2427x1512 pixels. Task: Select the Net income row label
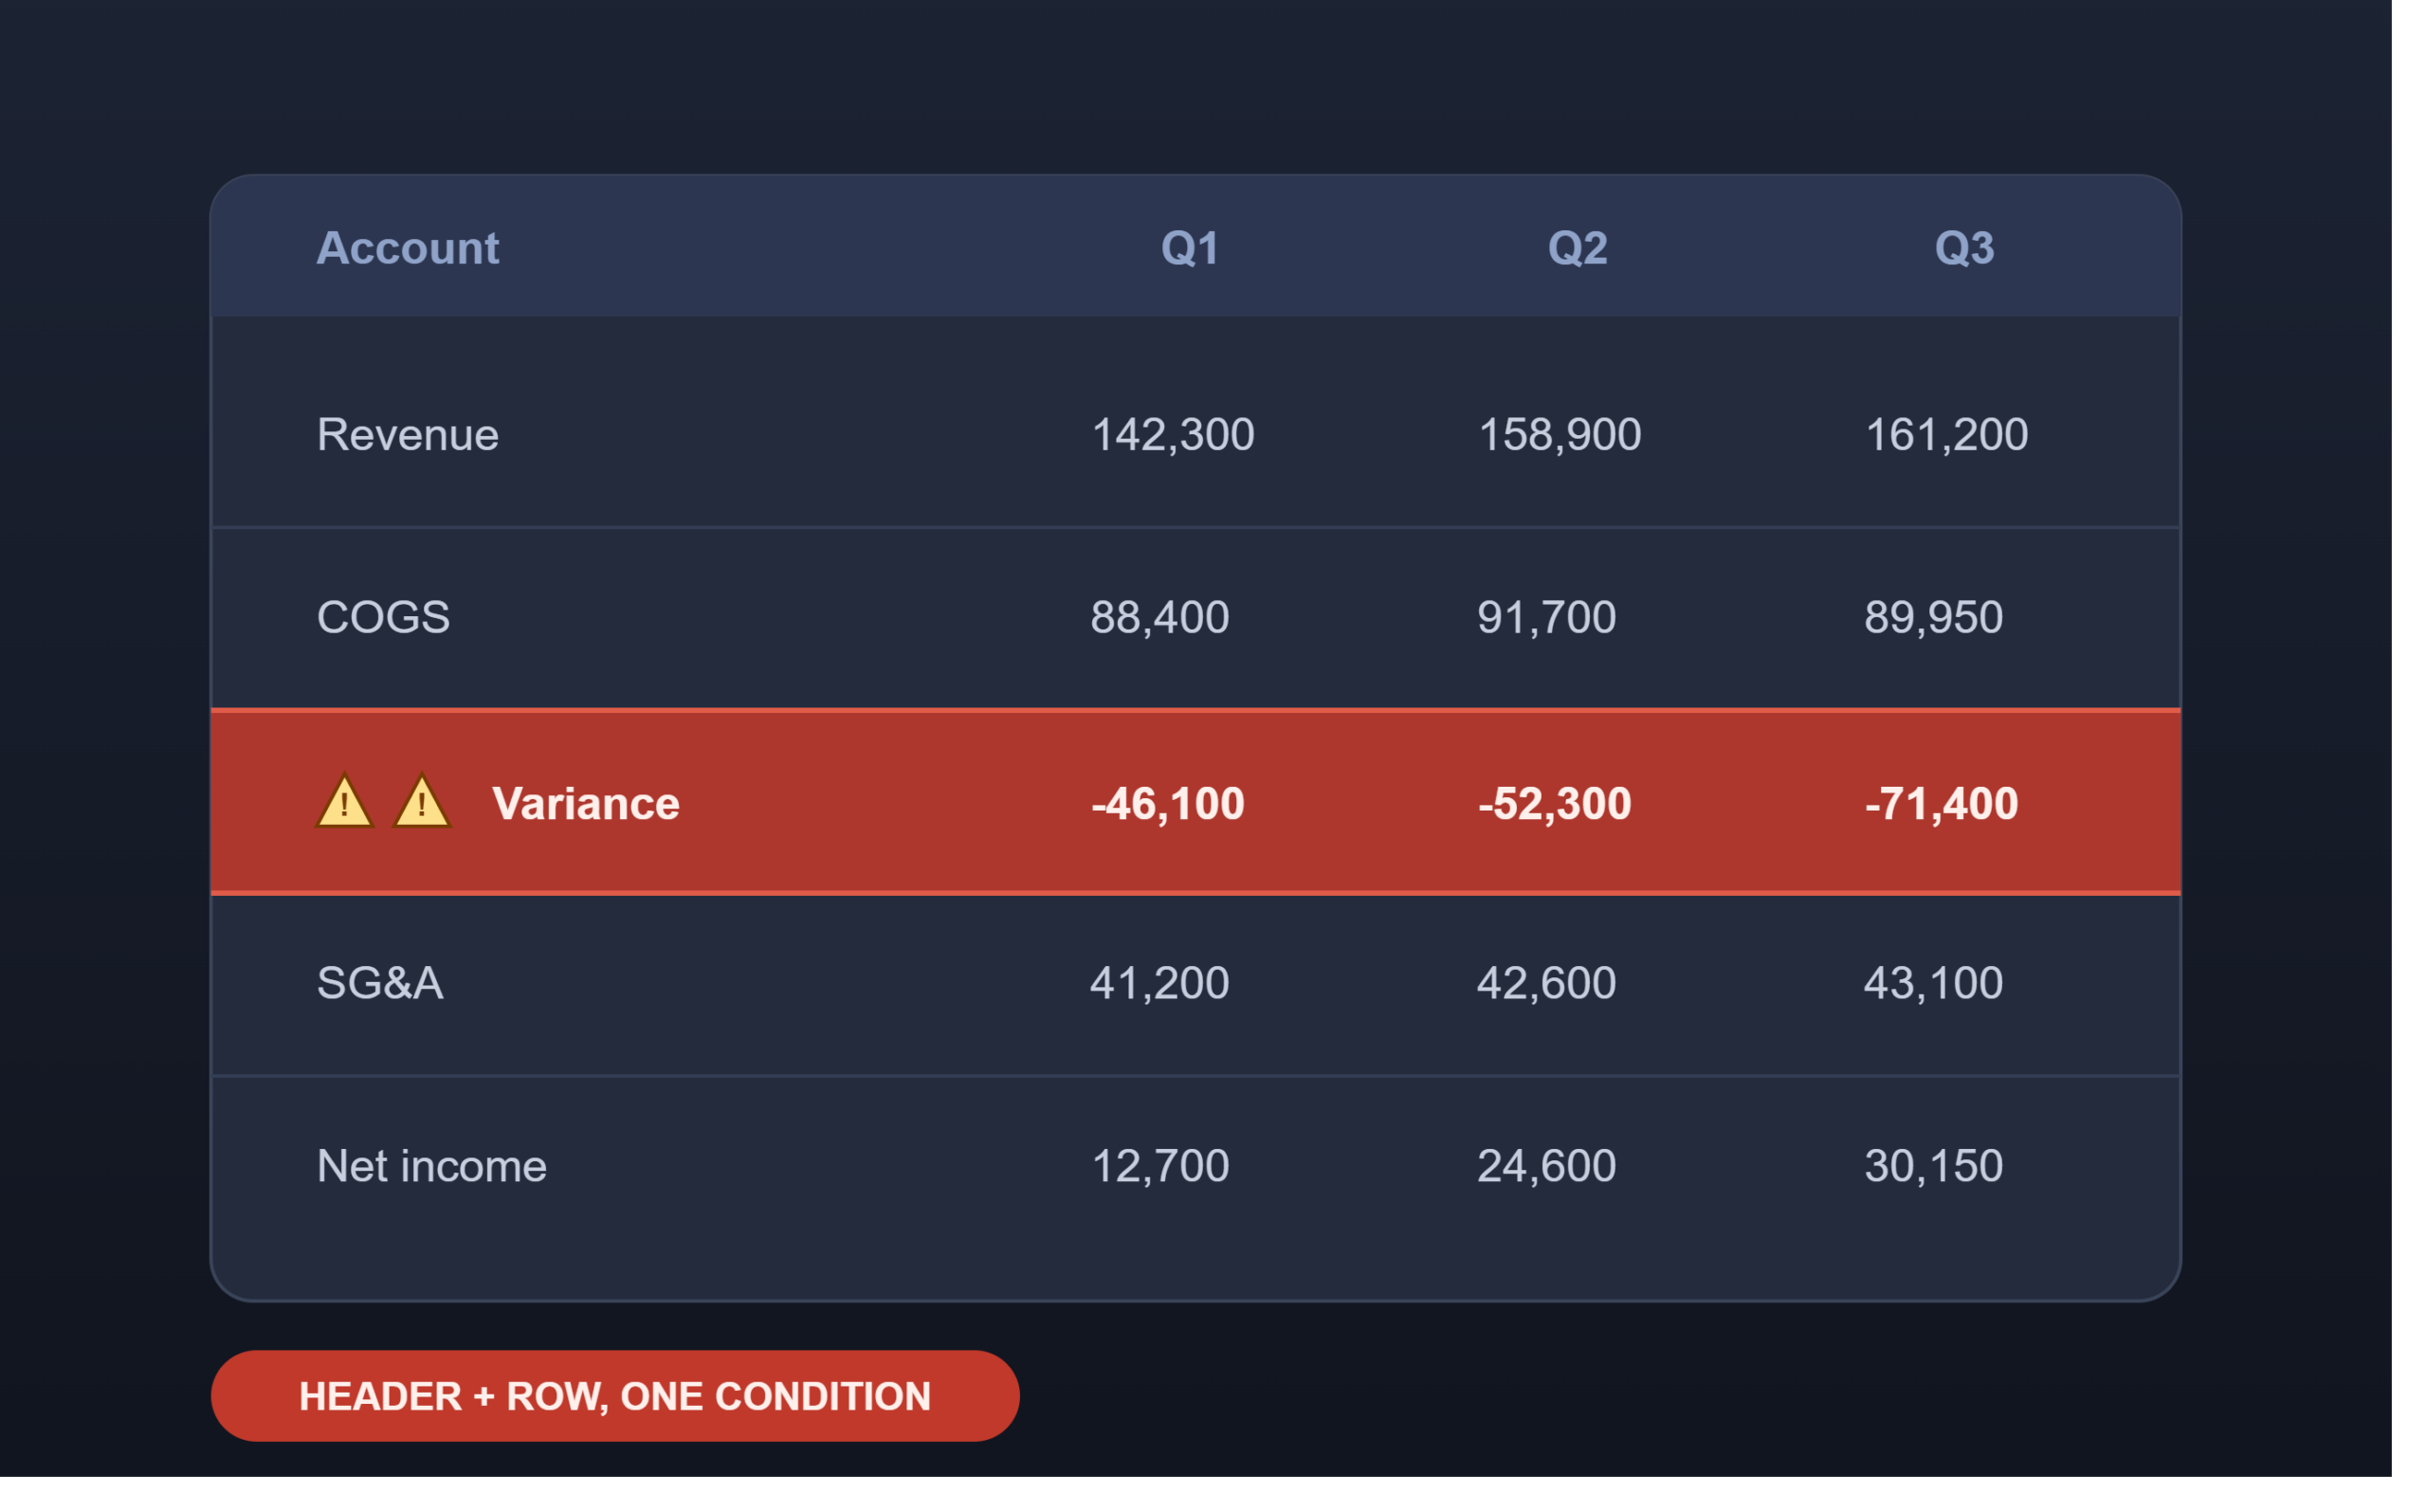432,1166
